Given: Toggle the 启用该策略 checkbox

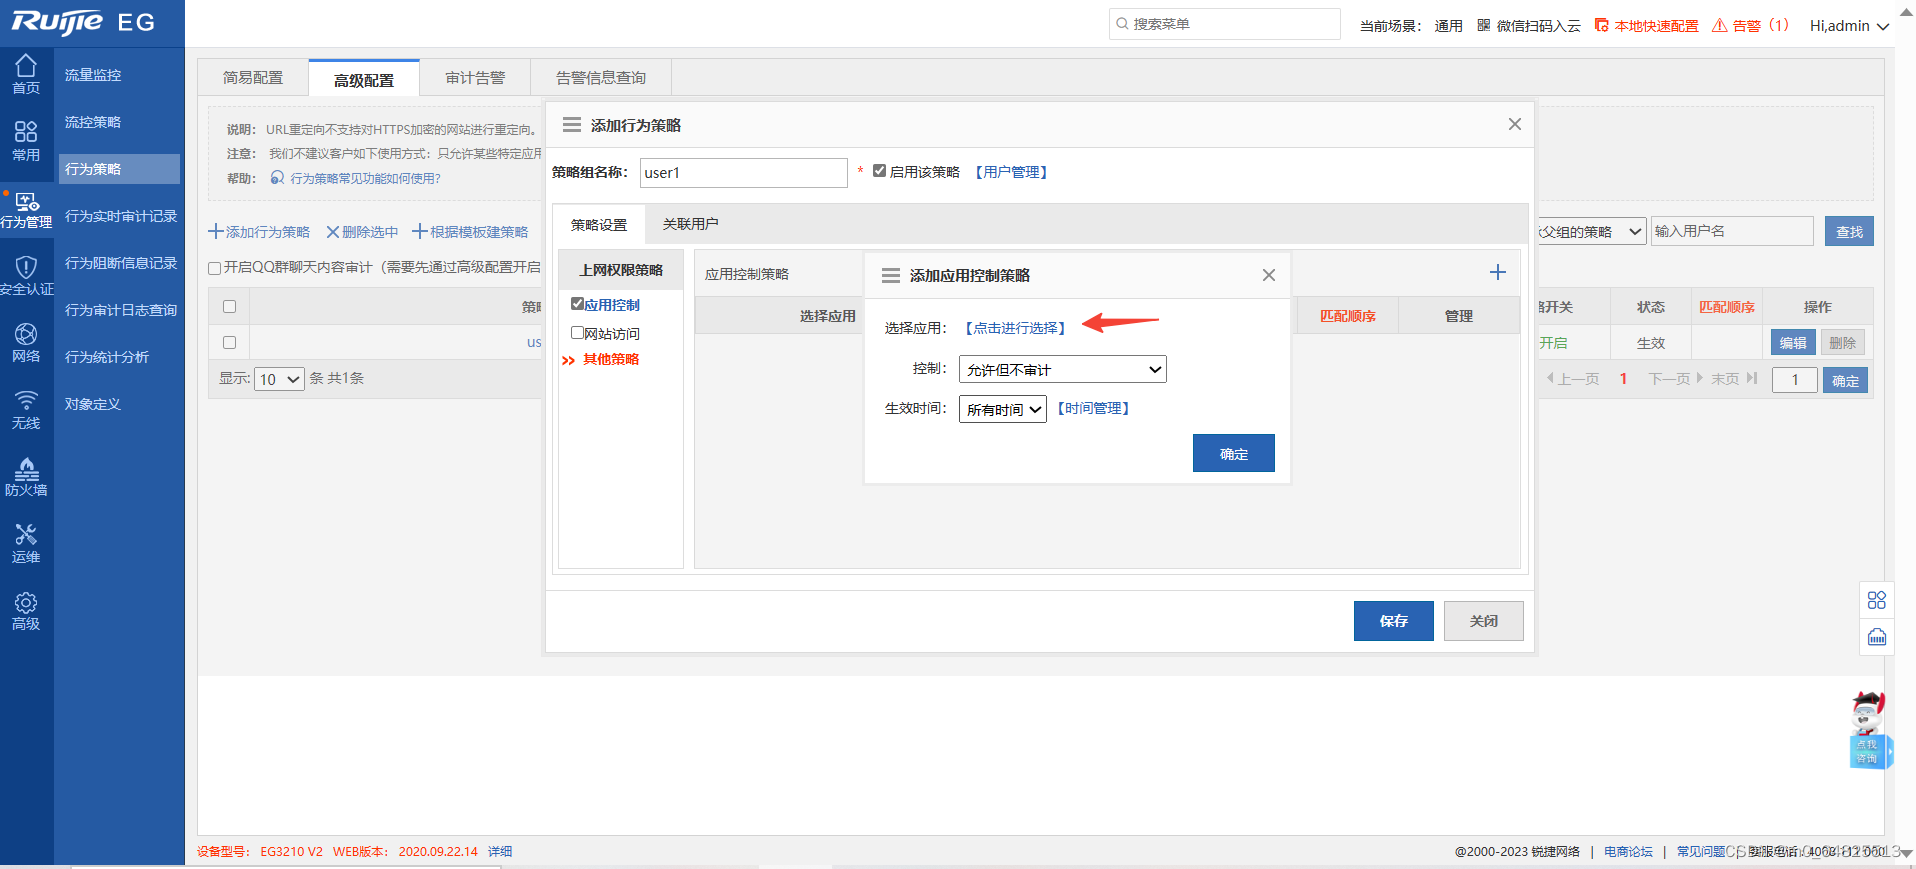Looking at the screenshot, I should pyautogui.click(x=879, y=171).
